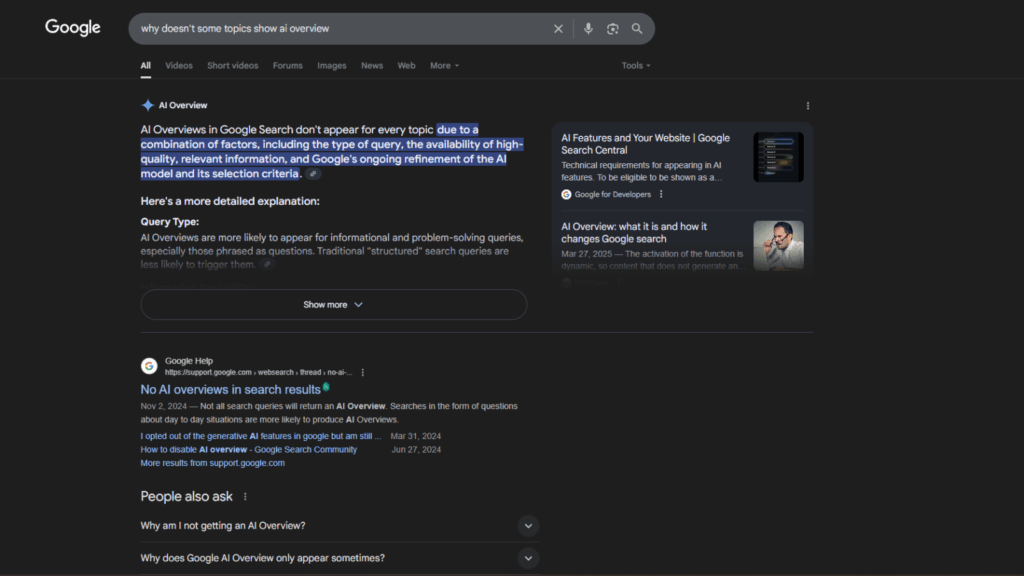
Task: Click inside the search query input field
Action: 340,29
